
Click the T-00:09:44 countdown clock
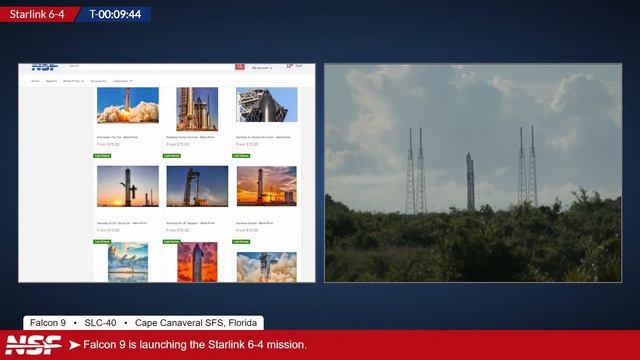[116, 14]
